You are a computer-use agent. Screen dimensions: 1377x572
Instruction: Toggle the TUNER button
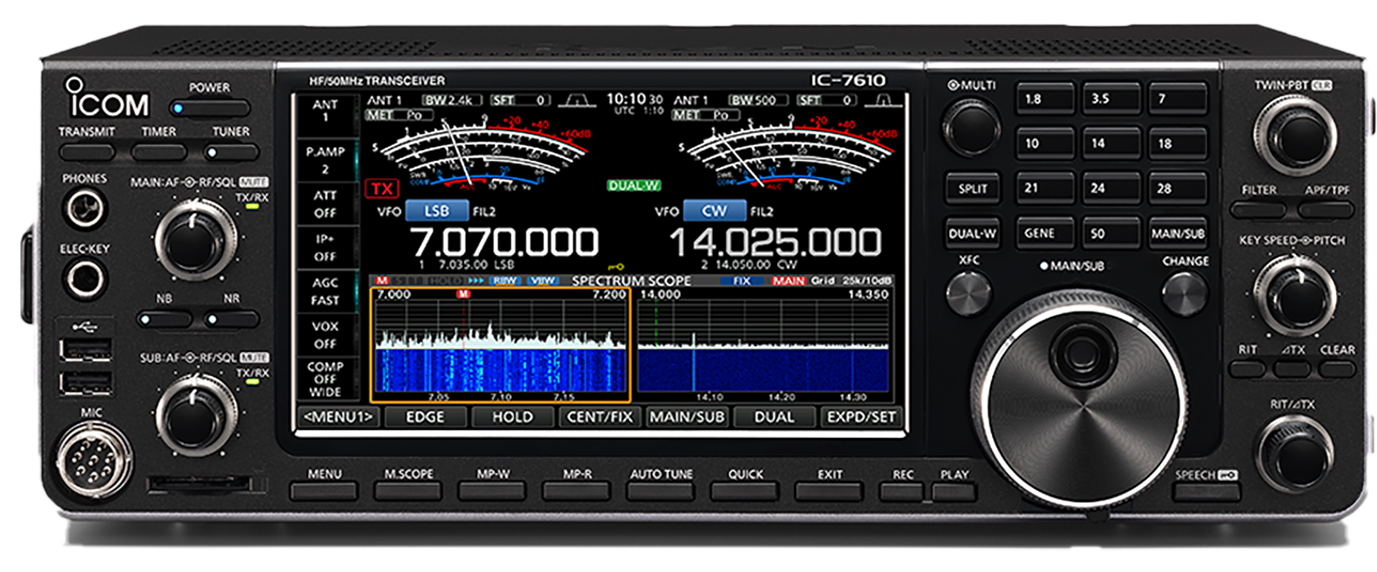point(230,152)
